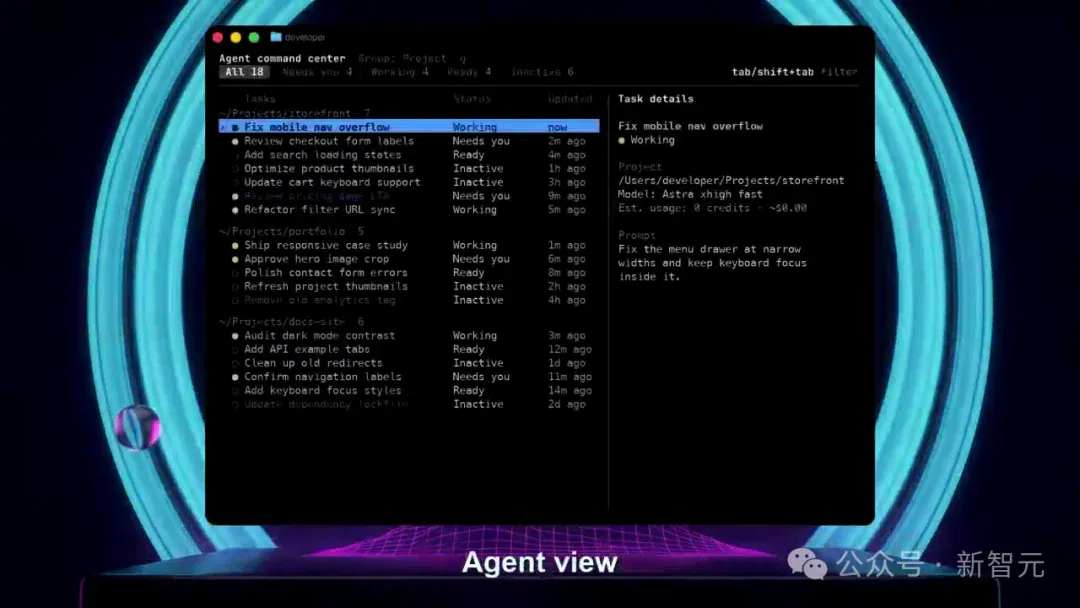Collapse the ~/Projects/storefront group
The image size is (1080, 608).
(295, 113)
